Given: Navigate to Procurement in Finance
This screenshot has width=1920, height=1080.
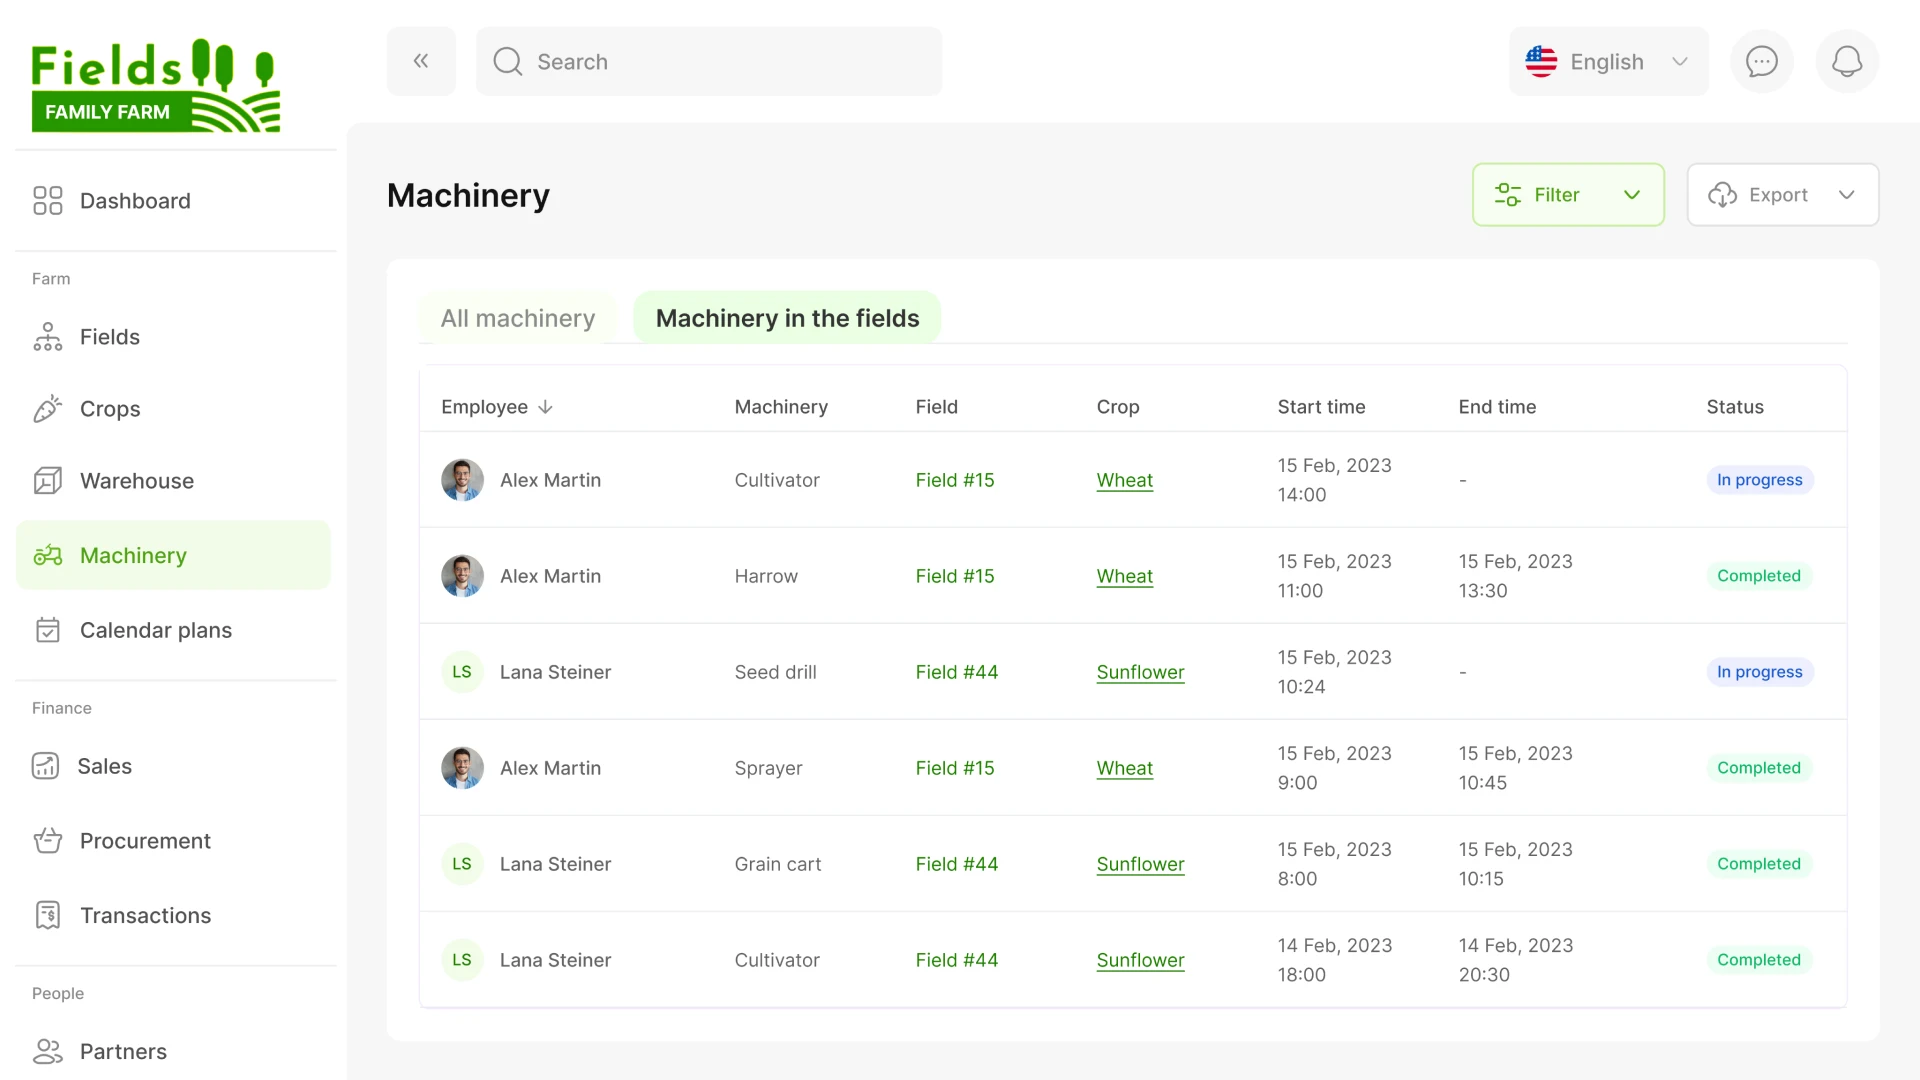Looking at the screenshot, I should coord(144,841).
